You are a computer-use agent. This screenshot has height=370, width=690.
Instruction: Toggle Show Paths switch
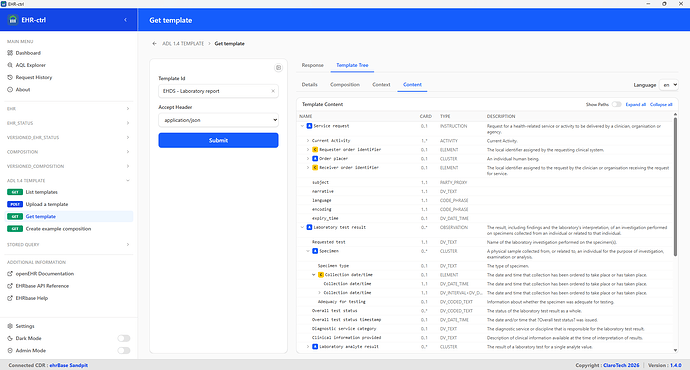pyautogui.click(x=617, y=105)
